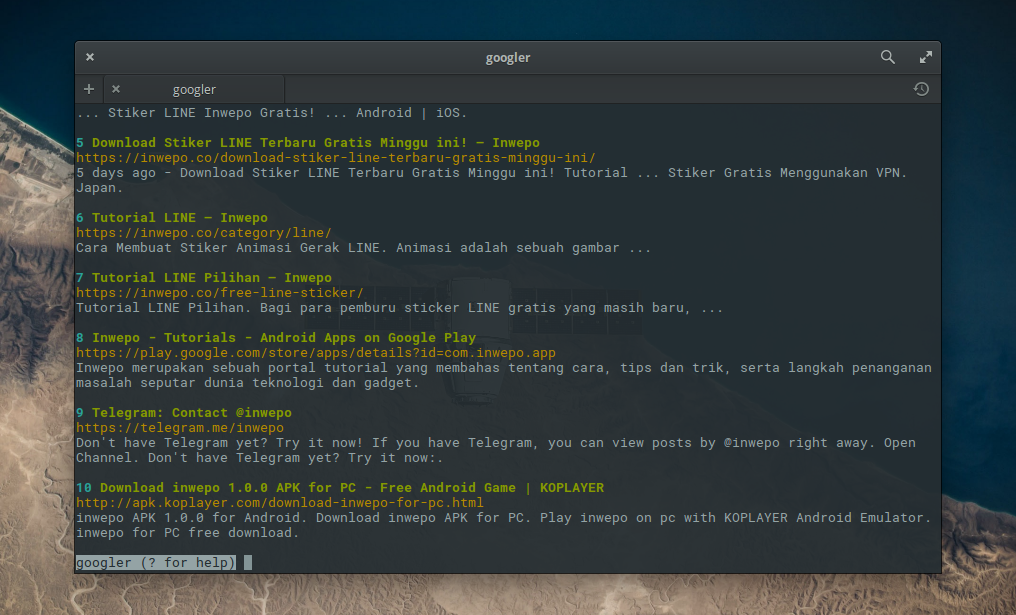Screen dimensions: 1016x615
Task: Close the googler tab
Action: click(116, 89)
